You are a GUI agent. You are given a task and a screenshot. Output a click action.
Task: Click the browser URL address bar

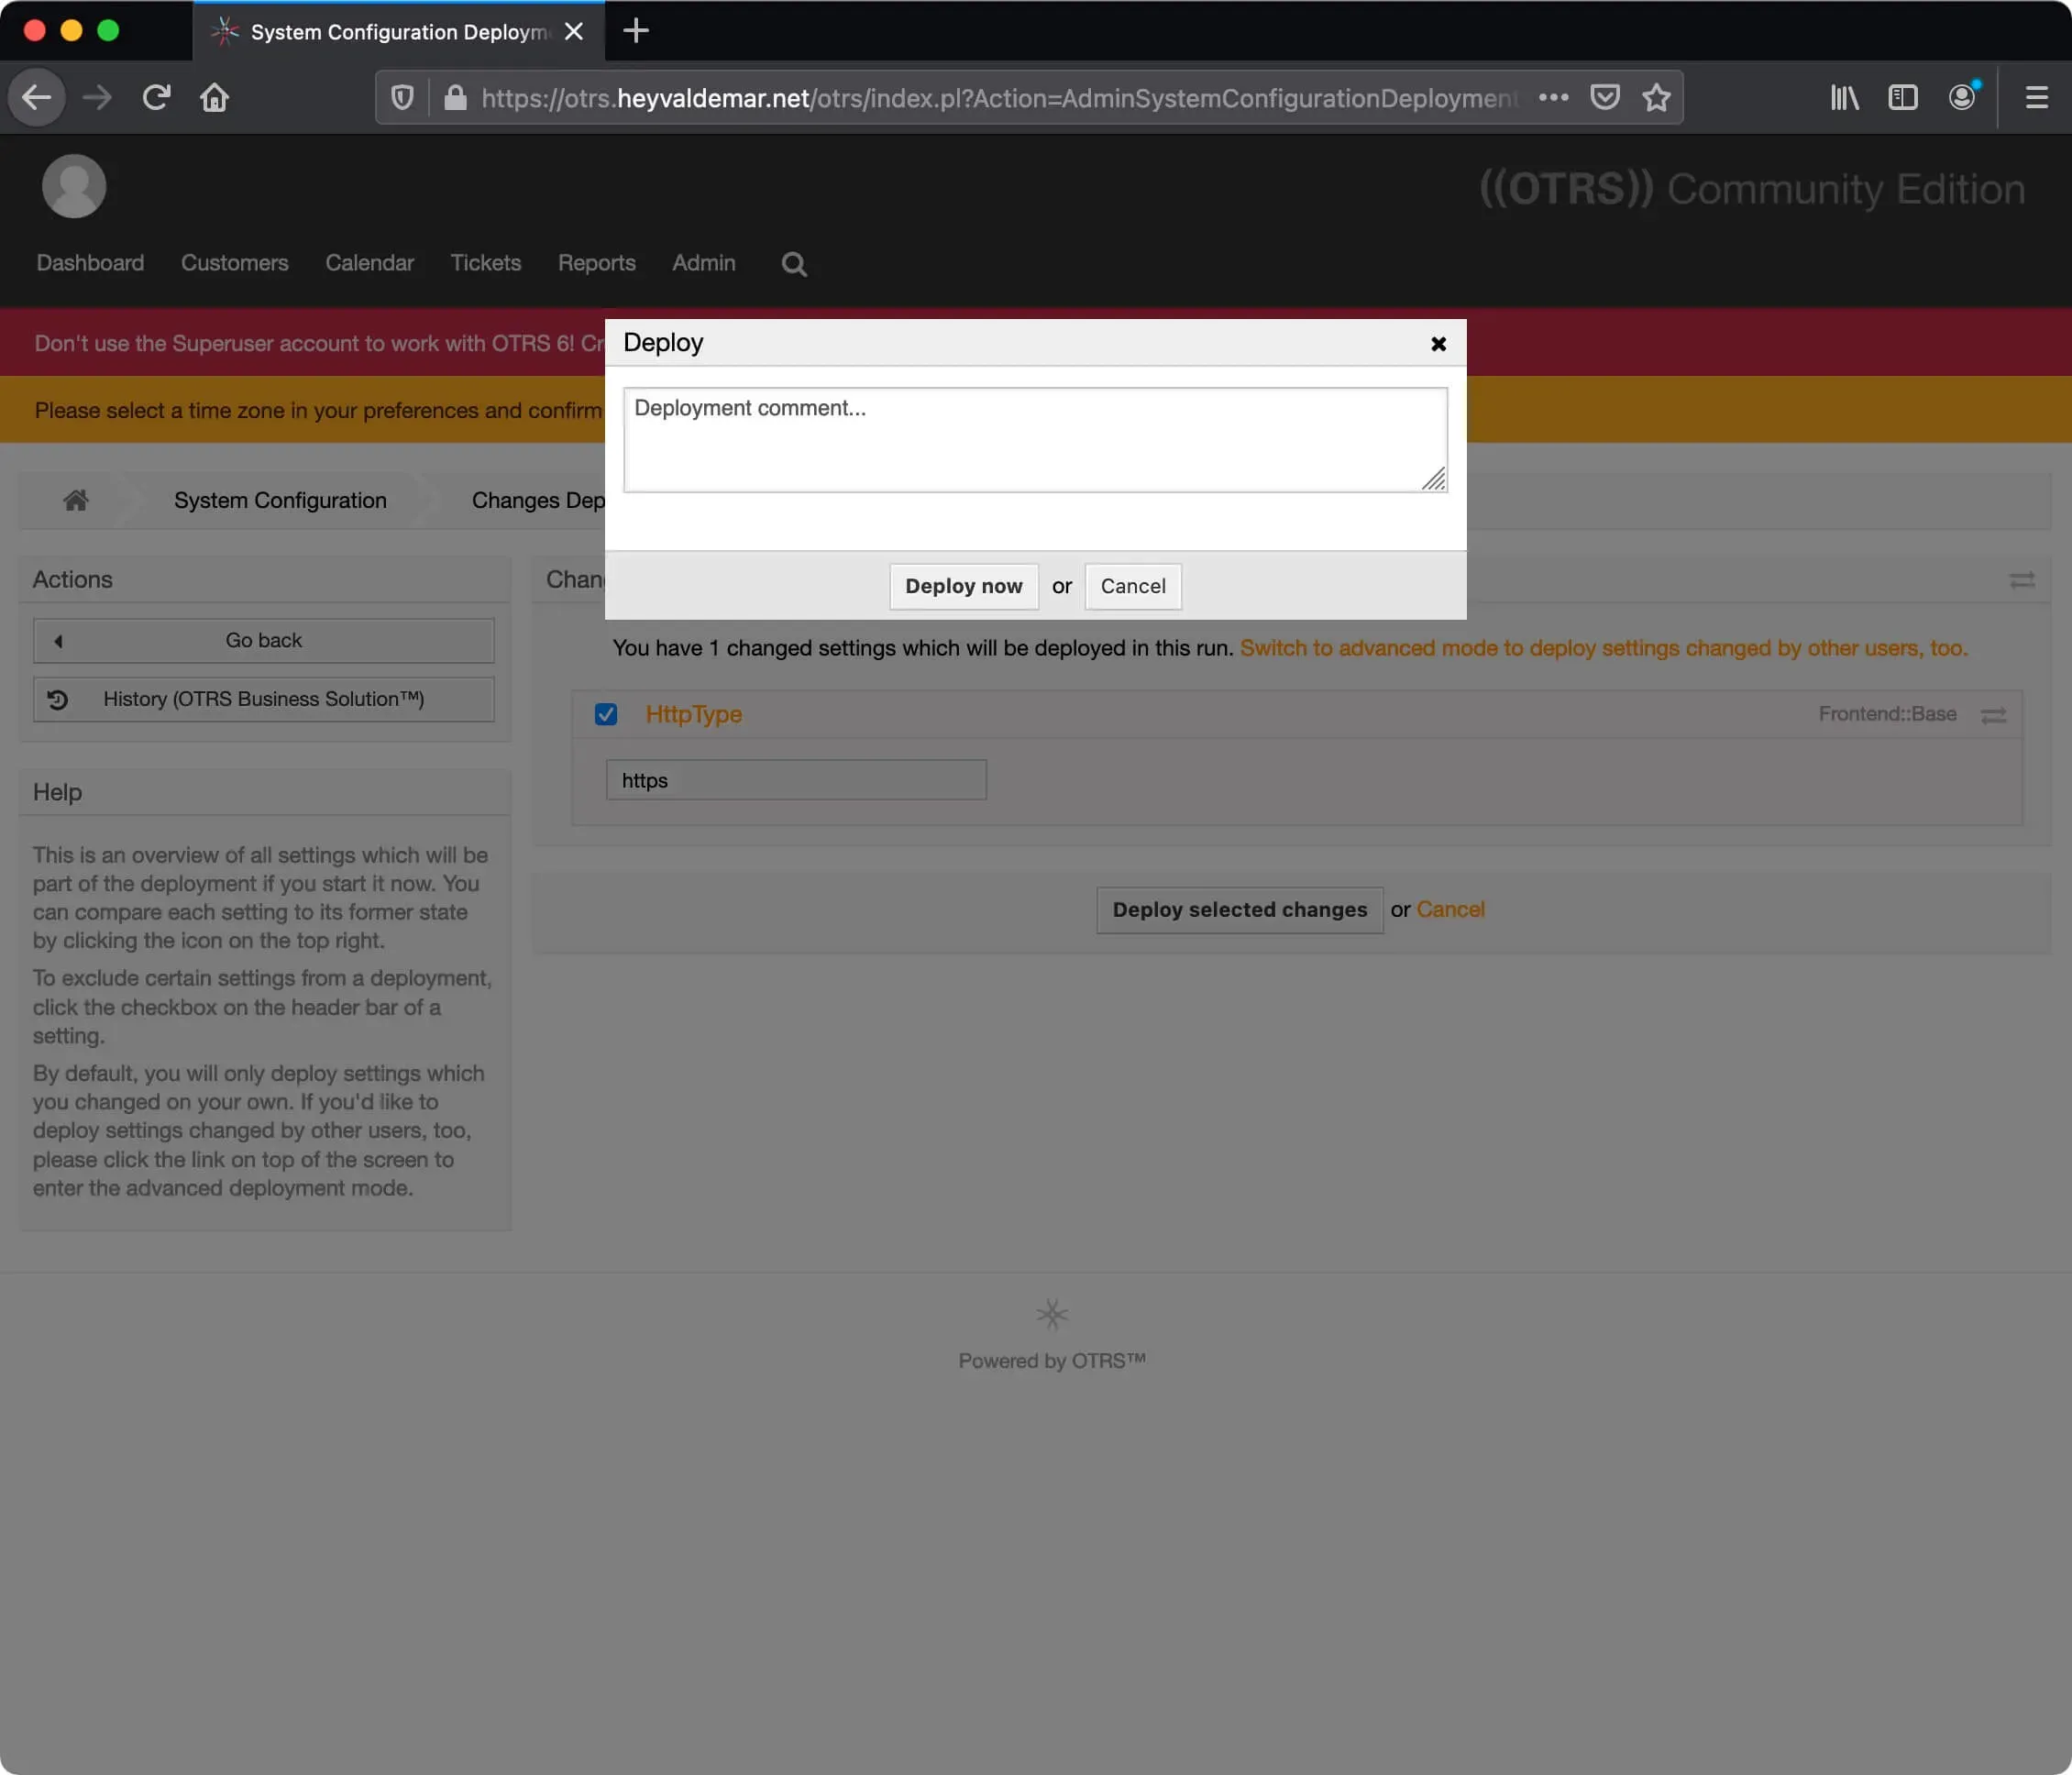click(998, 97)
